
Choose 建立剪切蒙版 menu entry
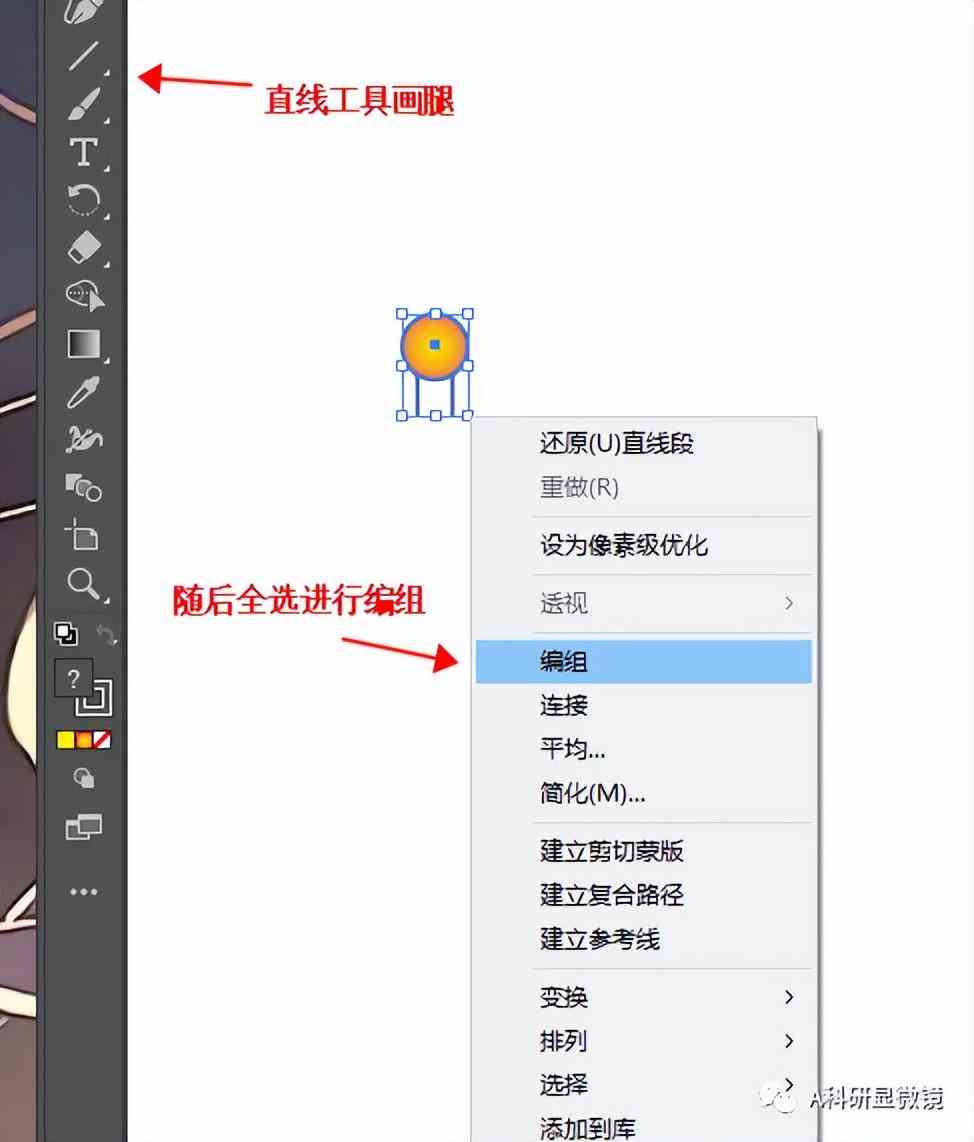click(x=643, y=851)
